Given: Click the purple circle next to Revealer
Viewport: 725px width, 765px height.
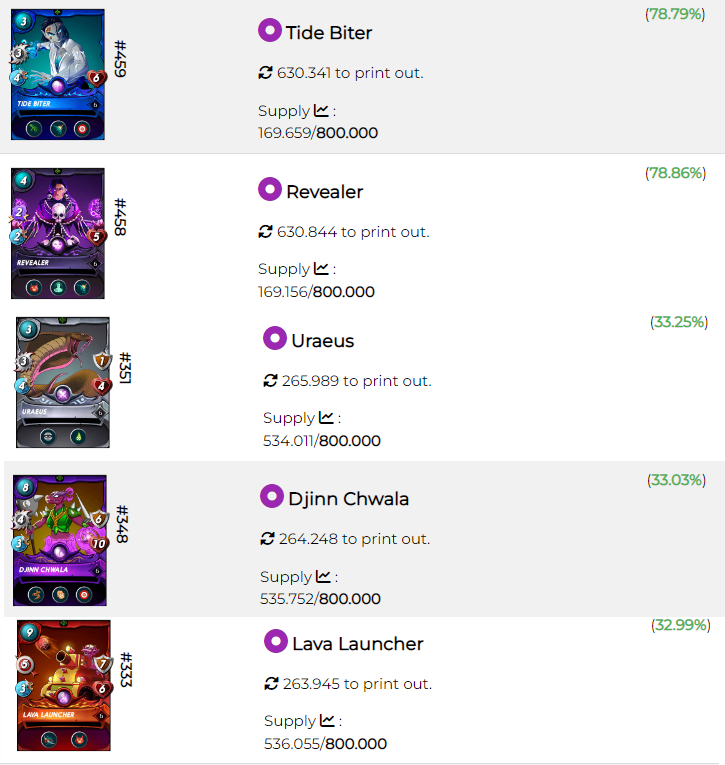Looking at the screenshot, I should click(270, 189).
